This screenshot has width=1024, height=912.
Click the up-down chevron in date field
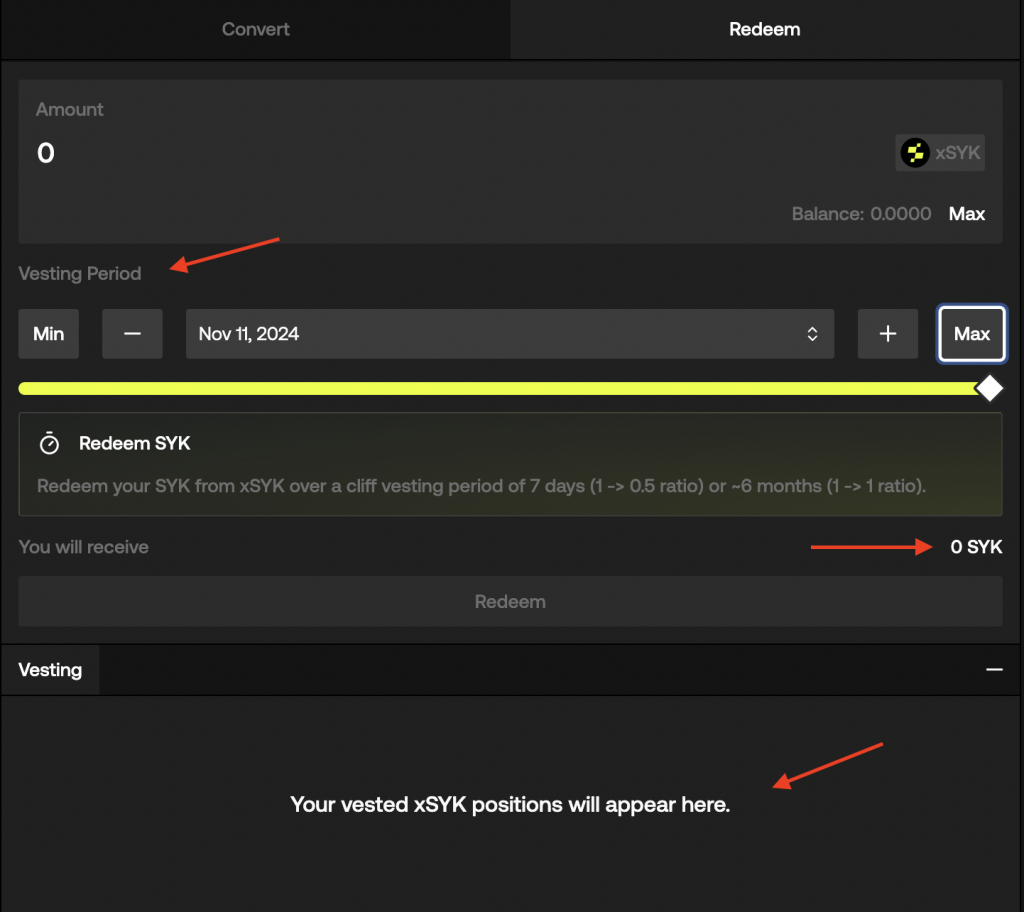point(812,334)
